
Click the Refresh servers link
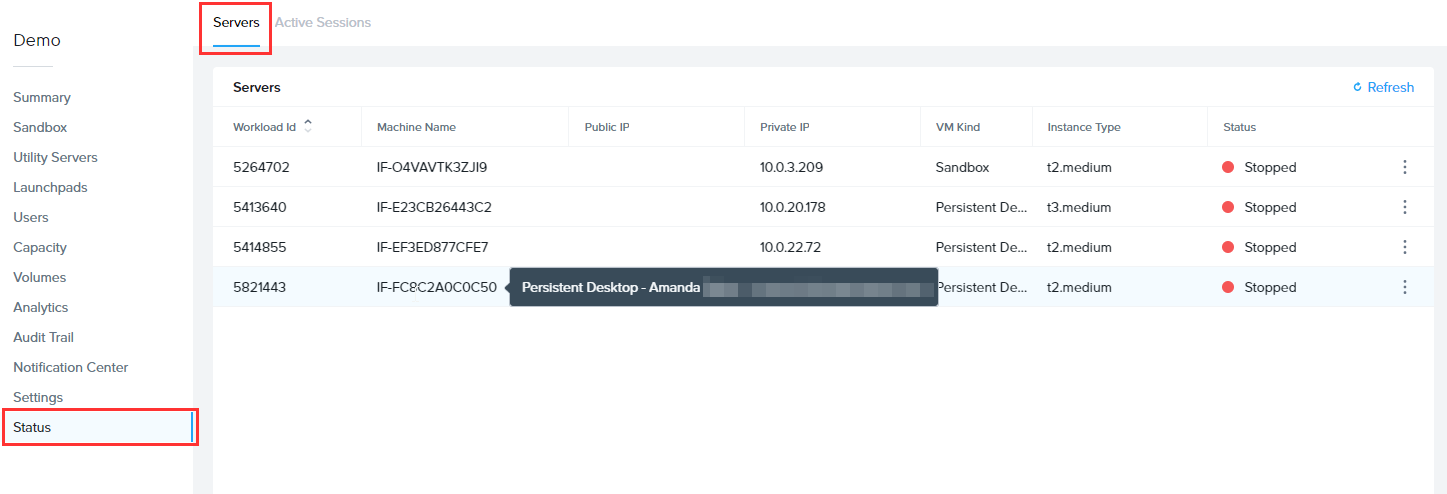[x=1383, y=87]
